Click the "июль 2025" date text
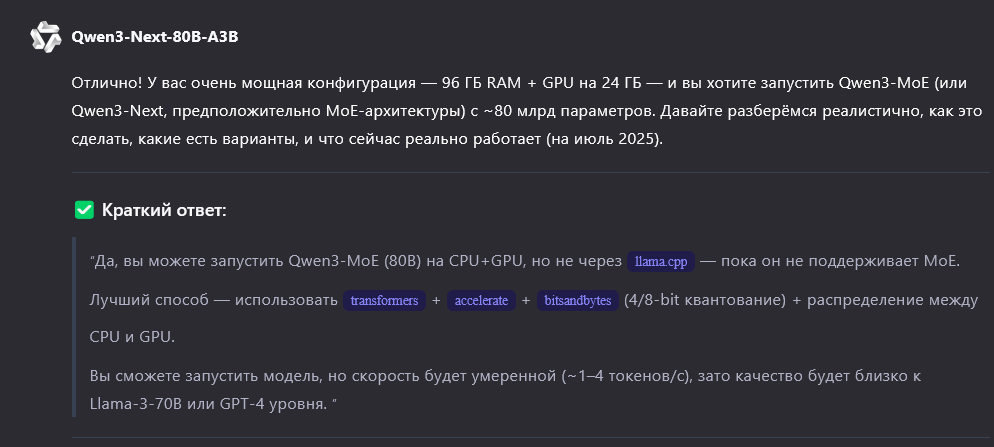Viewport: 994px width, 447px height. (616, 139)
